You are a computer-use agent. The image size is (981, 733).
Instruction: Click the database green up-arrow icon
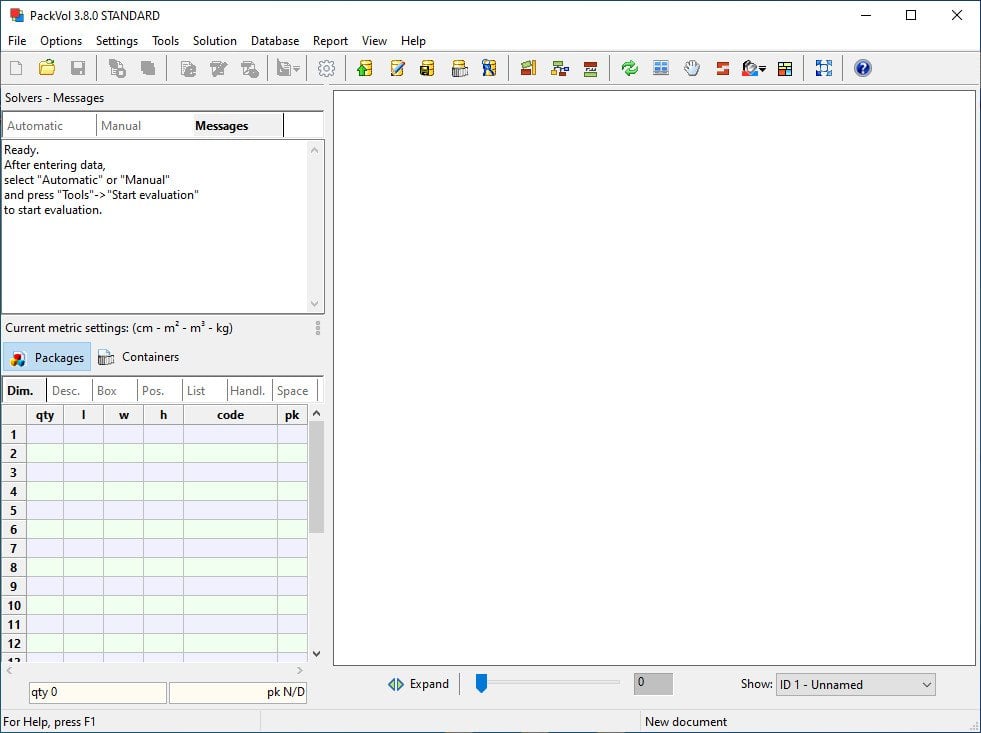coord(365,68)
